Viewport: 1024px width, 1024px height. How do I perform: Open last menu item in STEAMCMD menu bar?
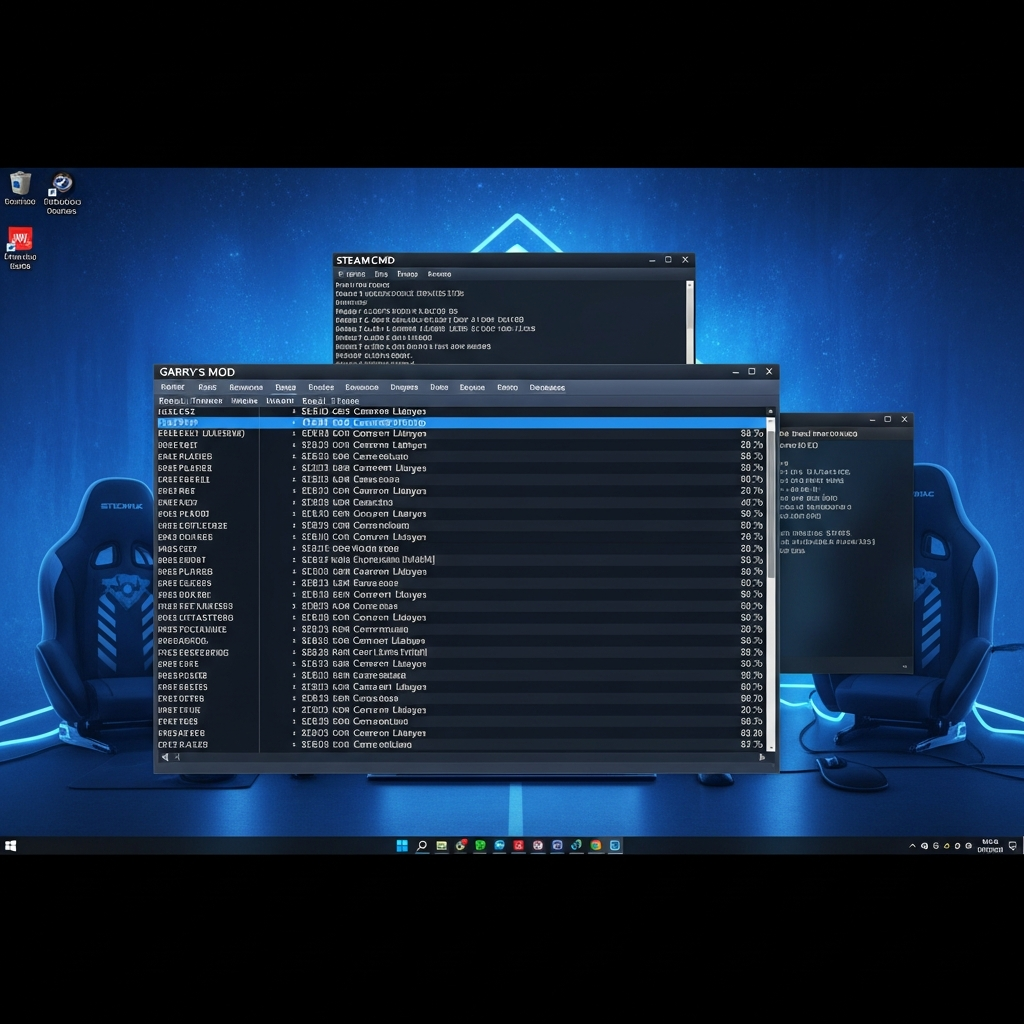440,274
